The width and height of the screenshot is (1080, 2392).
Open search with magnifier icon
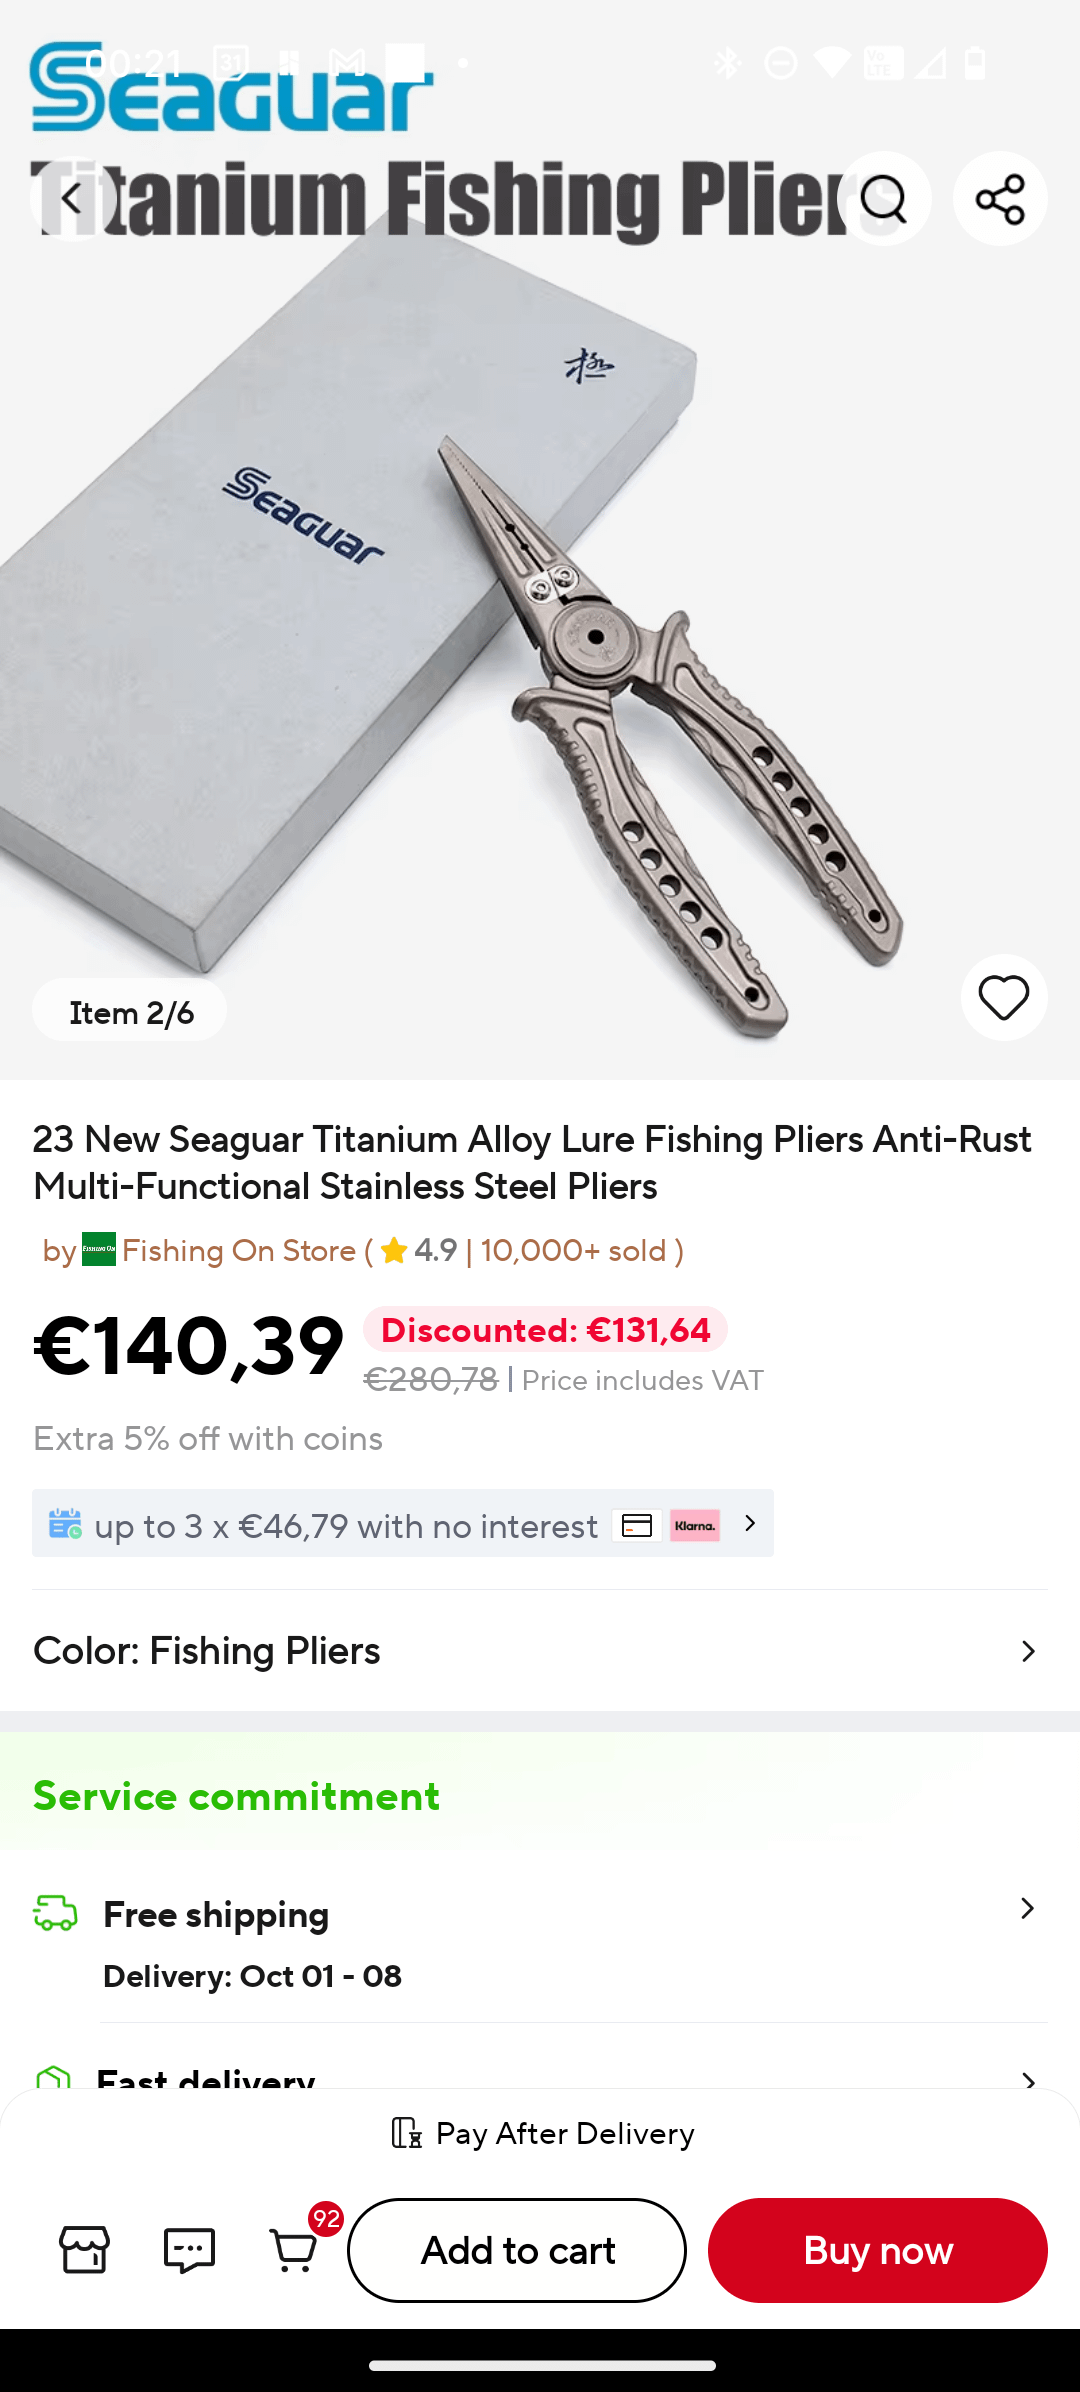[x=884, y=198]
